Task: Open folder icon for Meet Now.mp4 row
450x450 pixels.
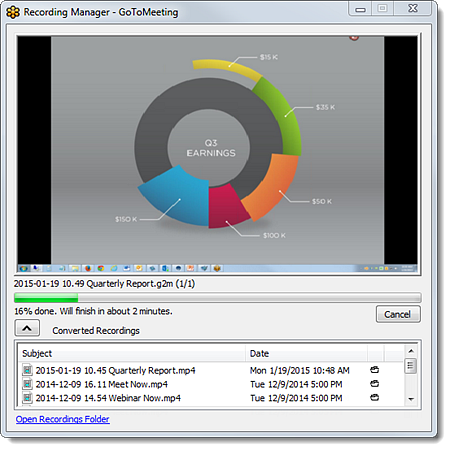Action: [375, 384]
